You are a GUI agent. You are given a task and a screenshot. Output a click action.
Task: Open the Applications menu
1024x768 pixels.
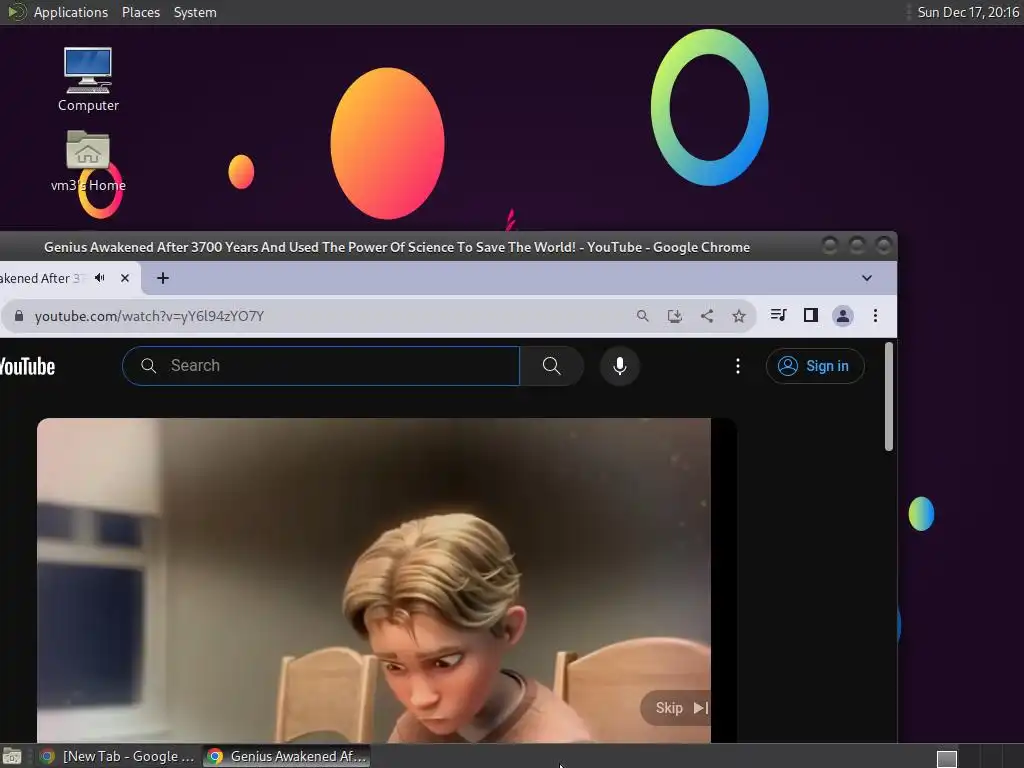coord(71,12)
